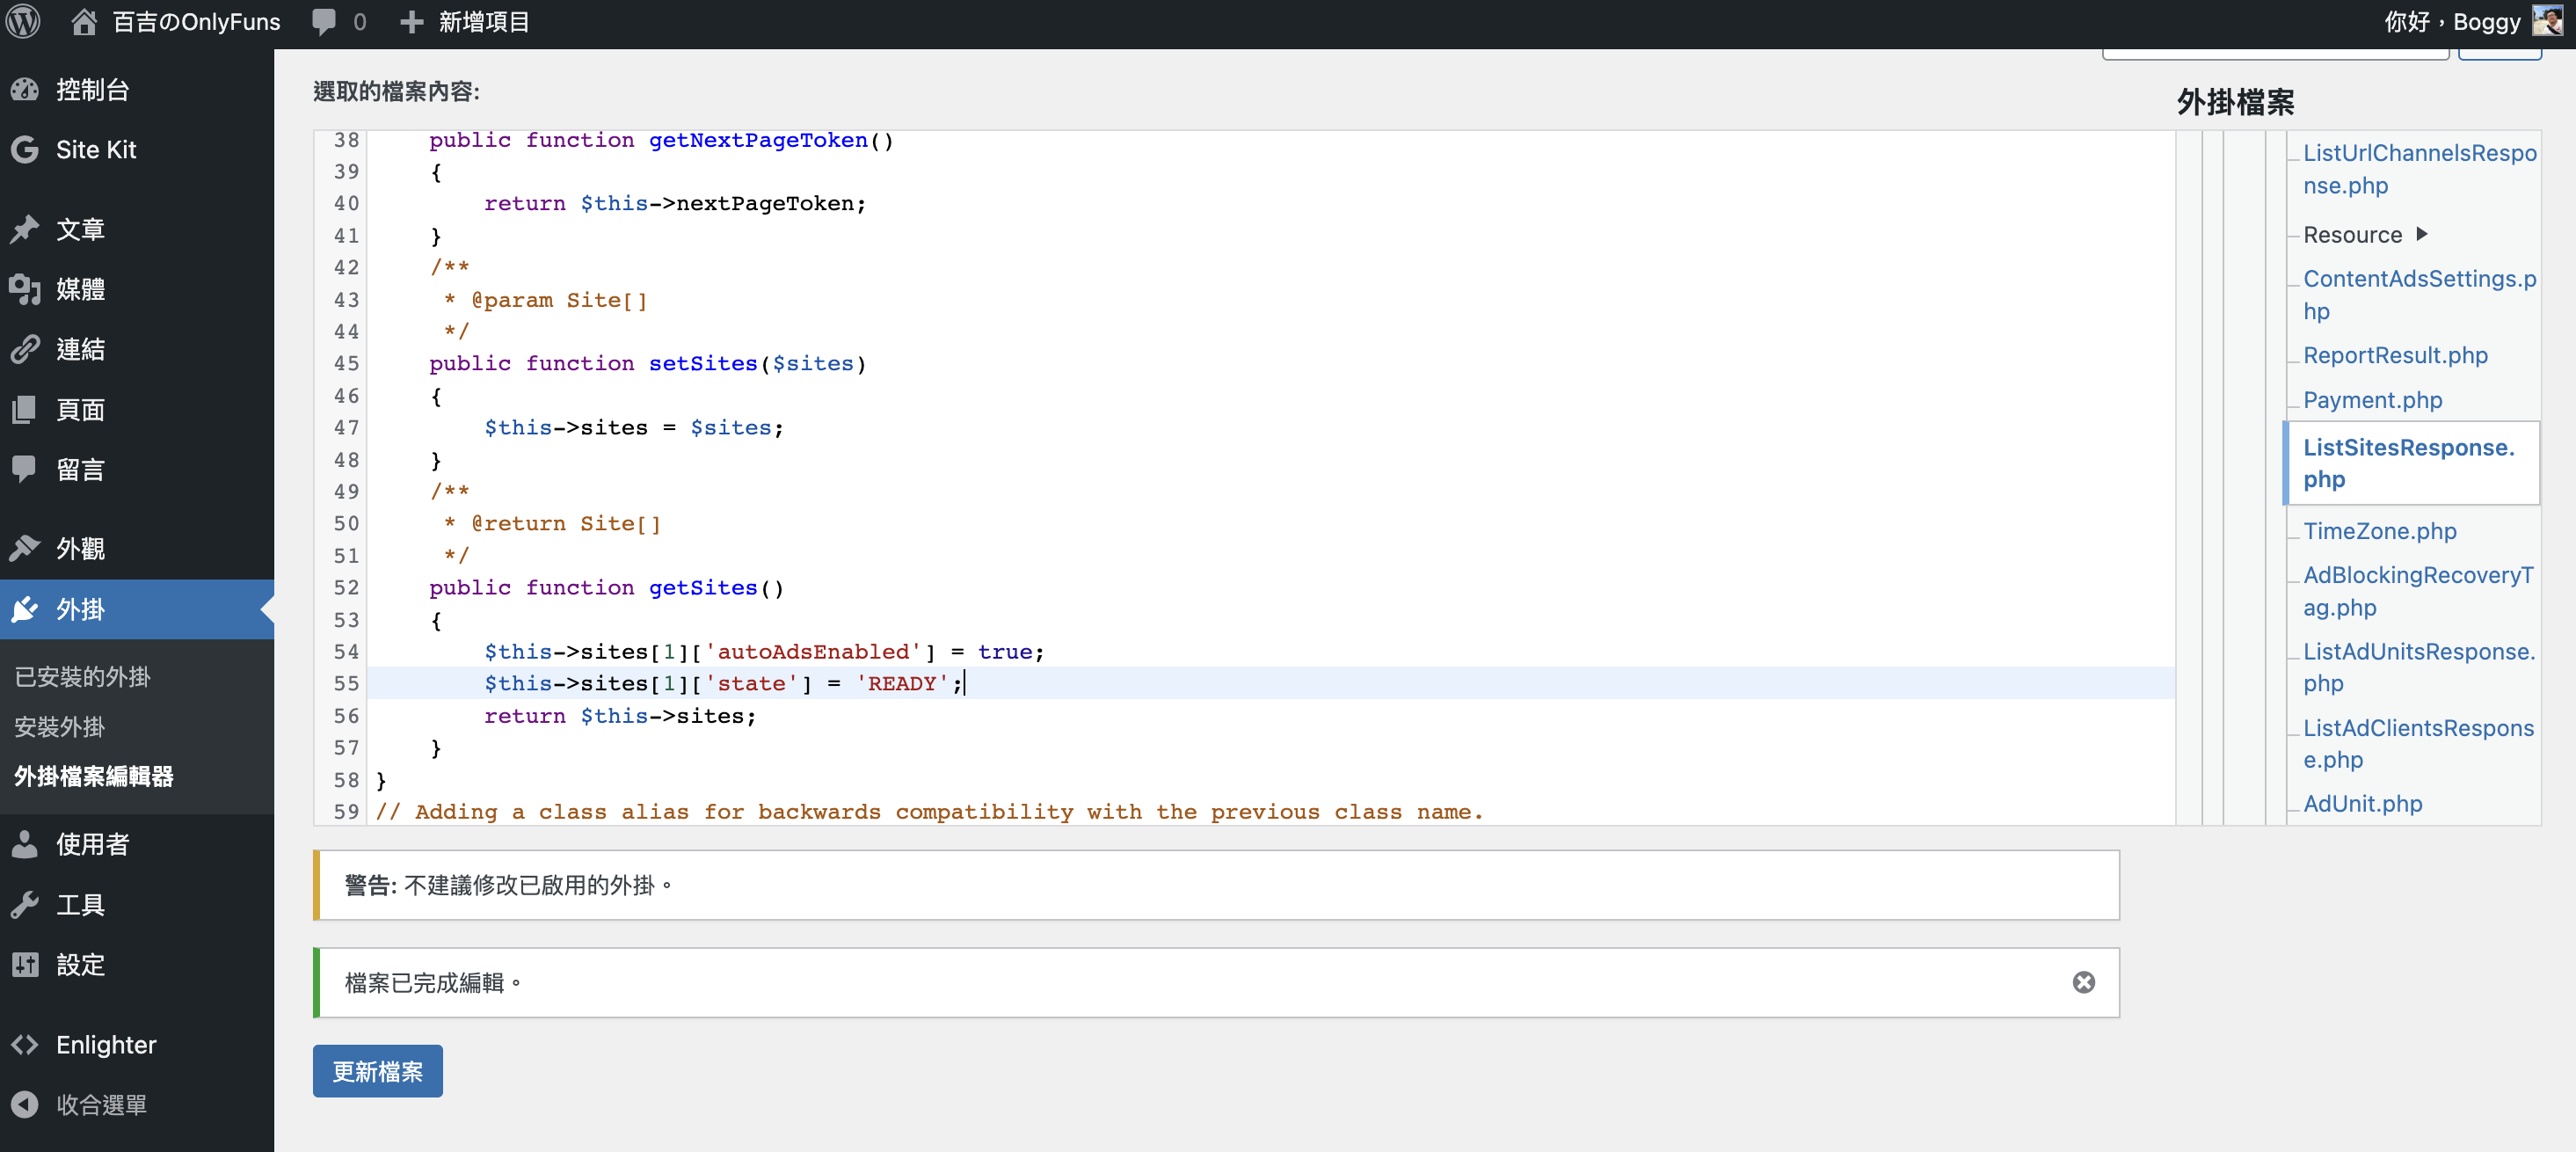Select the 安裝外掛 submenu item
Viewport: 2576px width, 1152px height.
click(59, 727)
